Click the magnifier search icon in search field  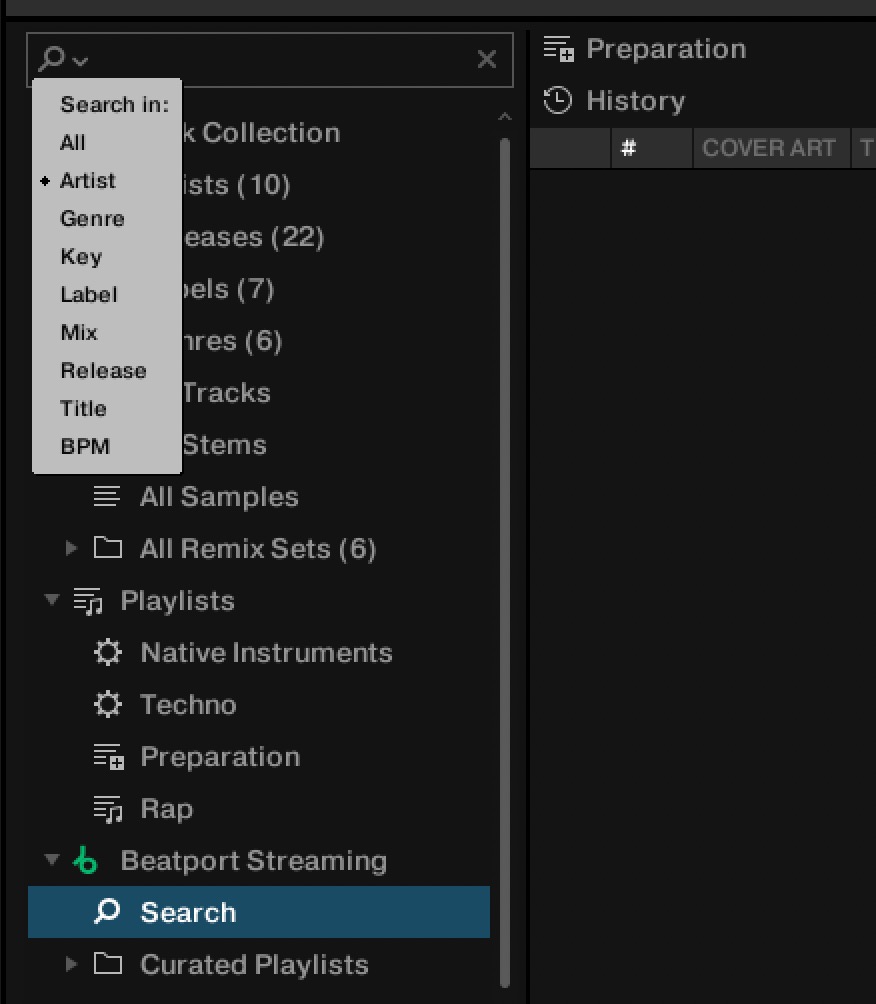click(x=51, y=59)
